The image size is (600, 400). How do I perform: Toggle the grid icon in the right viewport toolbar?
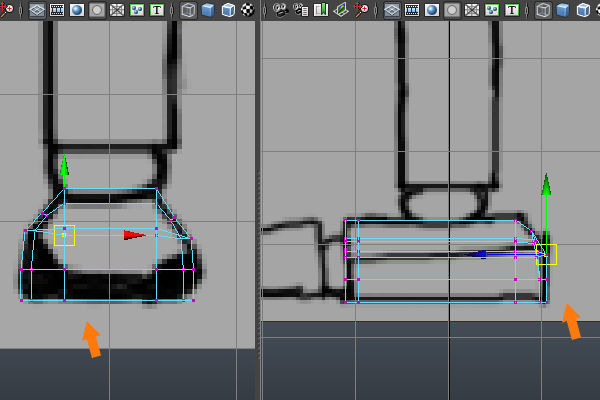point(391,11)
